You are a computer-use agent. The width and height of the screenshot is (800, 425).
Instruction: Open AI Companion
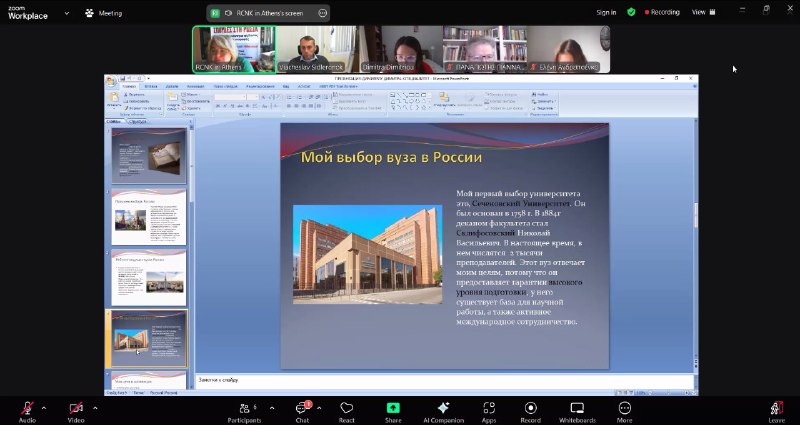[x=443, y=412]
